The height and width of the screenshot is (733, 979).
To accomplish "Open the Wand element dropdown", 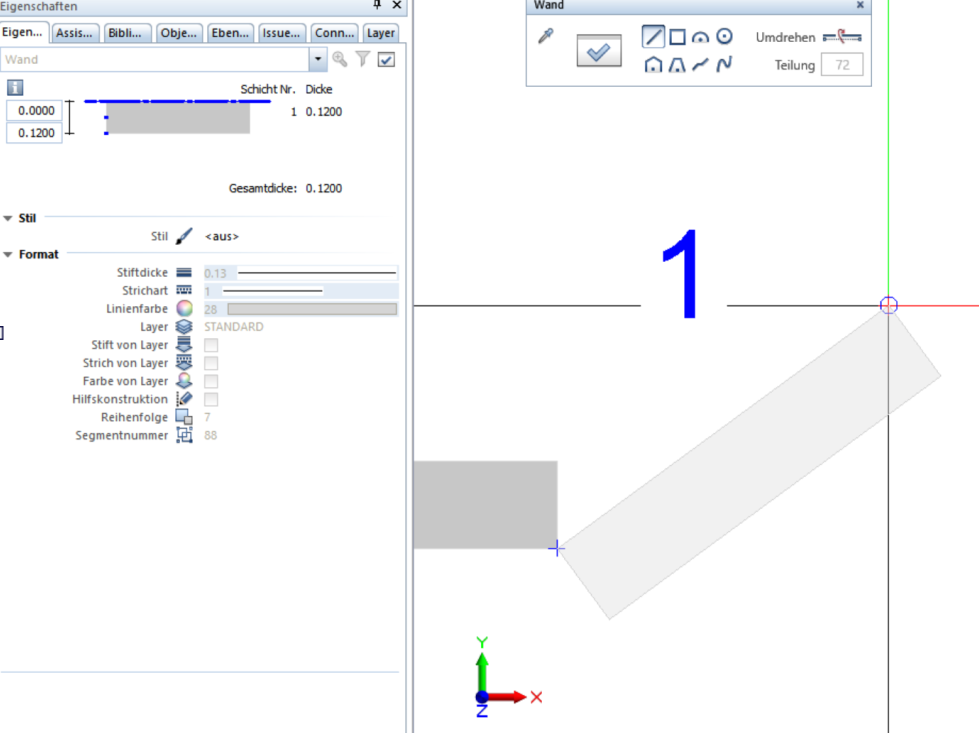I will tap(318, 60).
